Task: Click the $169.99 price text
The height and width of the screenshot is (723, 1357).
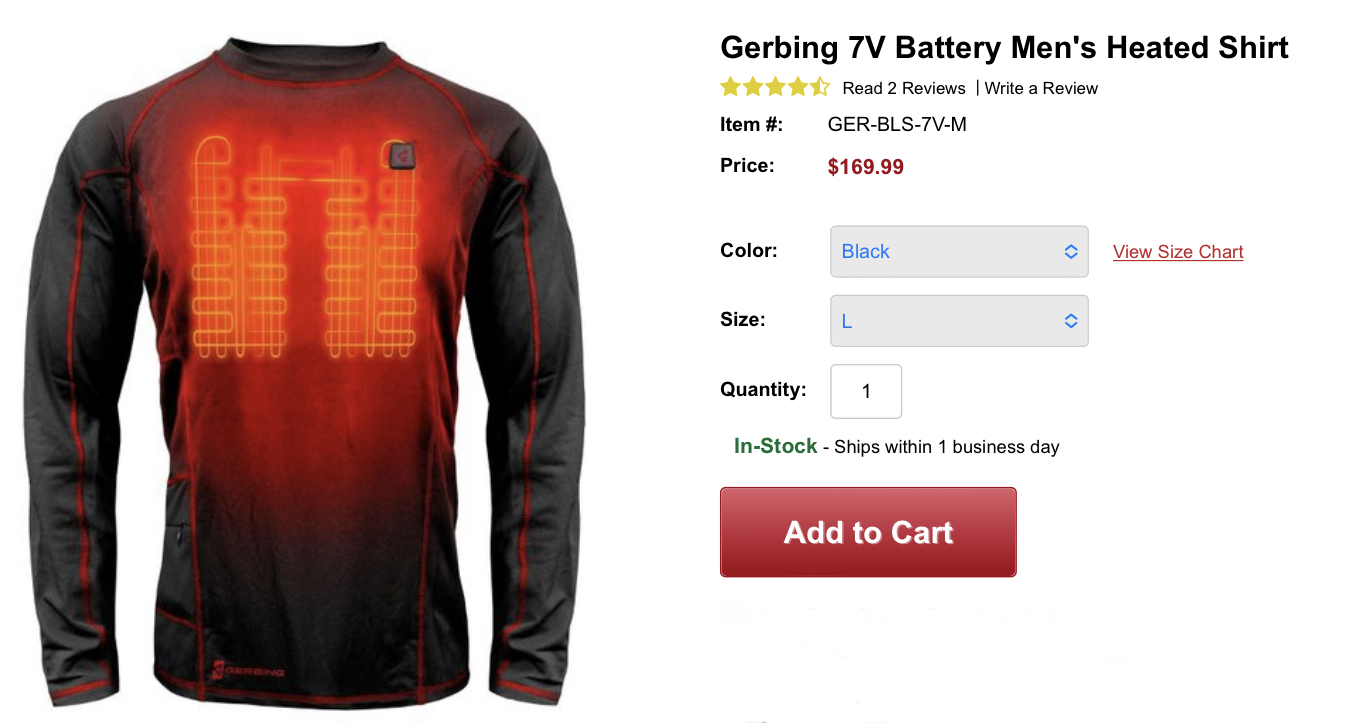Action: point(866,167)
